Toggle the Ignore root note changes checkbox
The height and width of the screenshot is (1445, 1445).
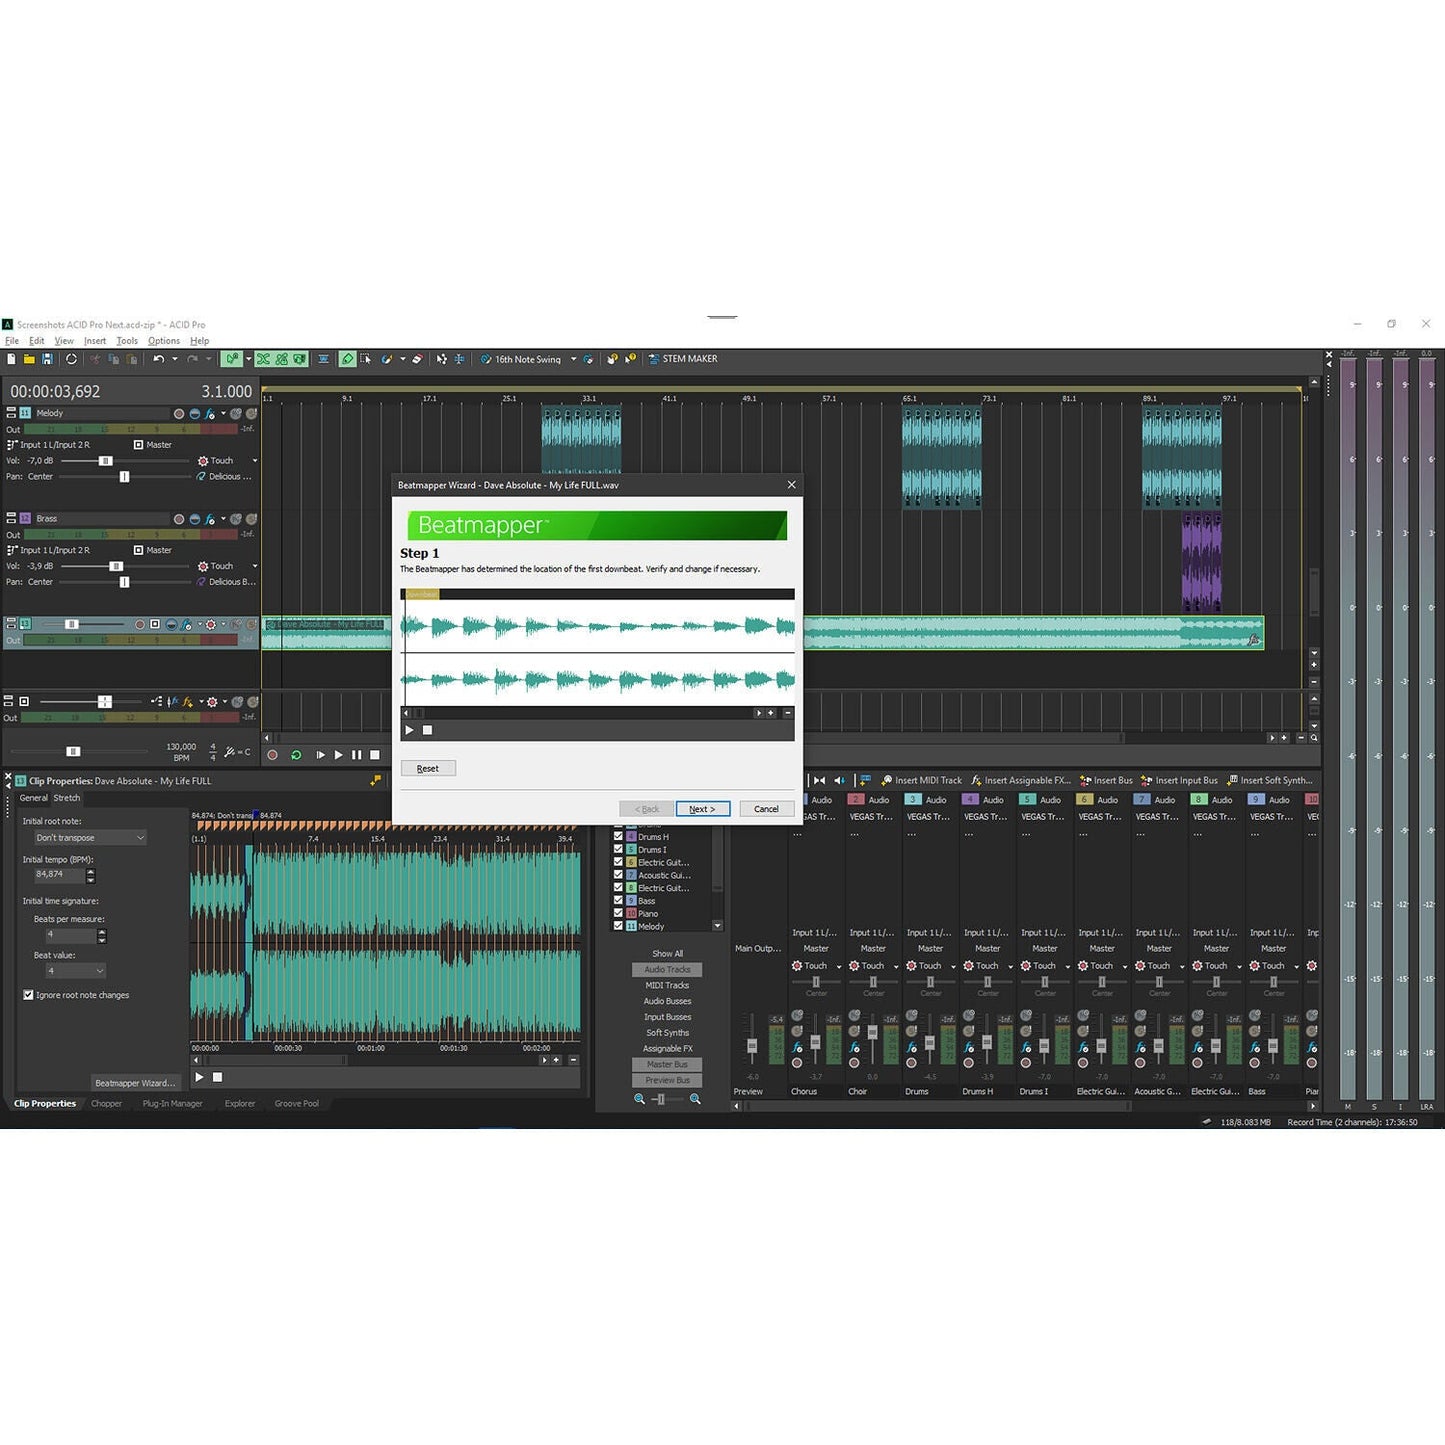coord(28,995)
